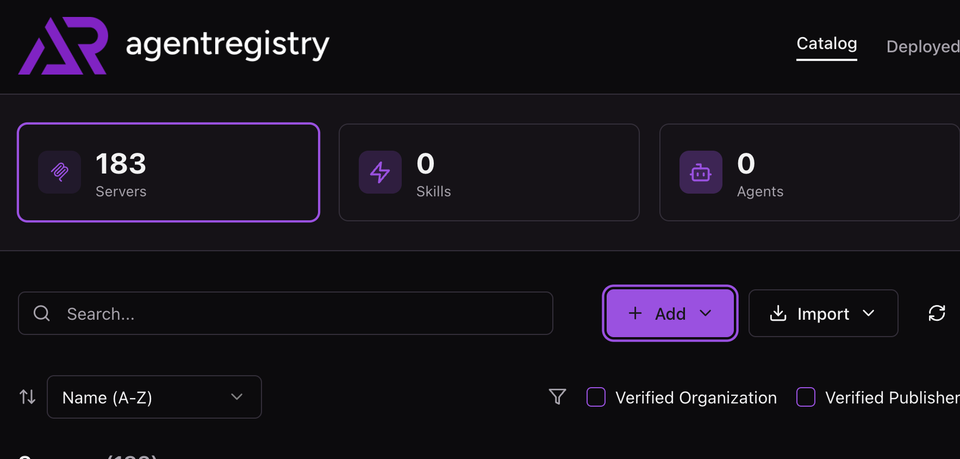The height and width of the screenshot is (459, 960).
Task: Open the Deployed tab
Action: click(x=921, y=46)
